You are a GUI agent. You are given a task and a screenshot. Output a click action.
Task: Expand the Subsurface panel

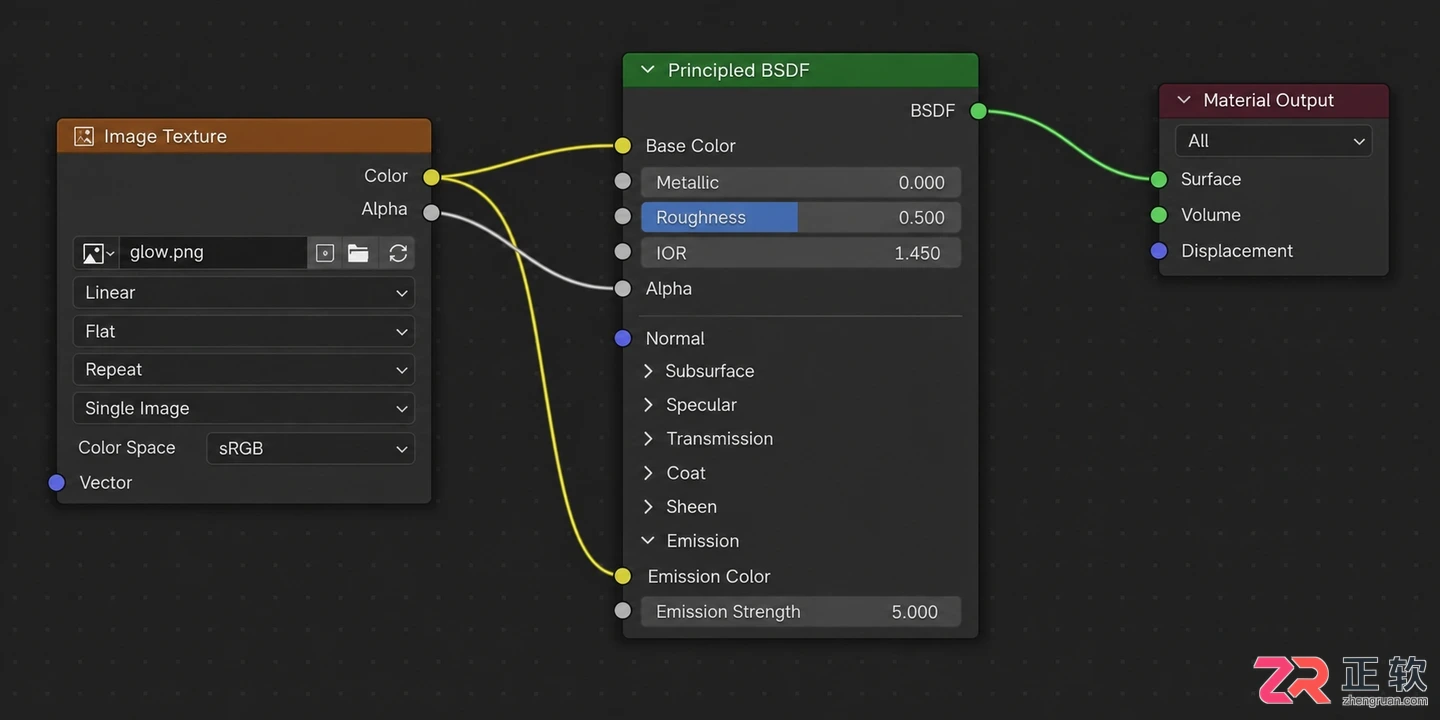(x=647, y=371)
